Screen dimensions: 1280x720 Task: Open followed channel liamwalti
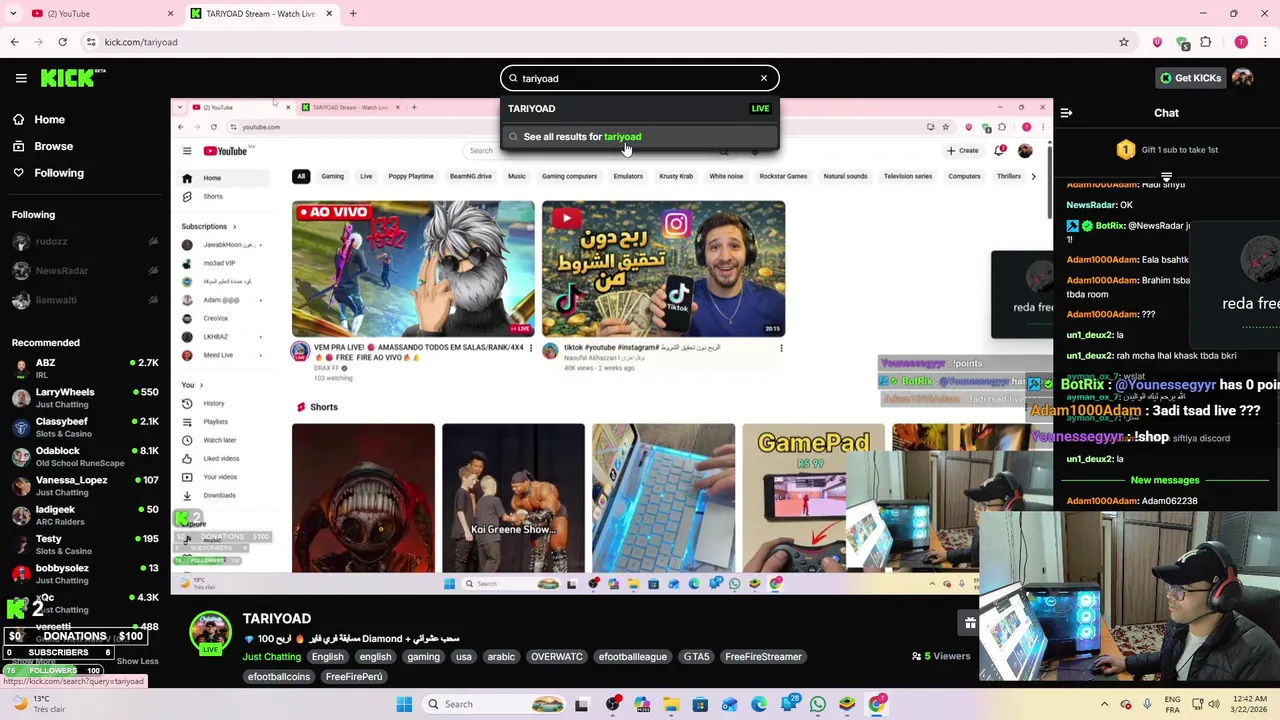[84, 300]
